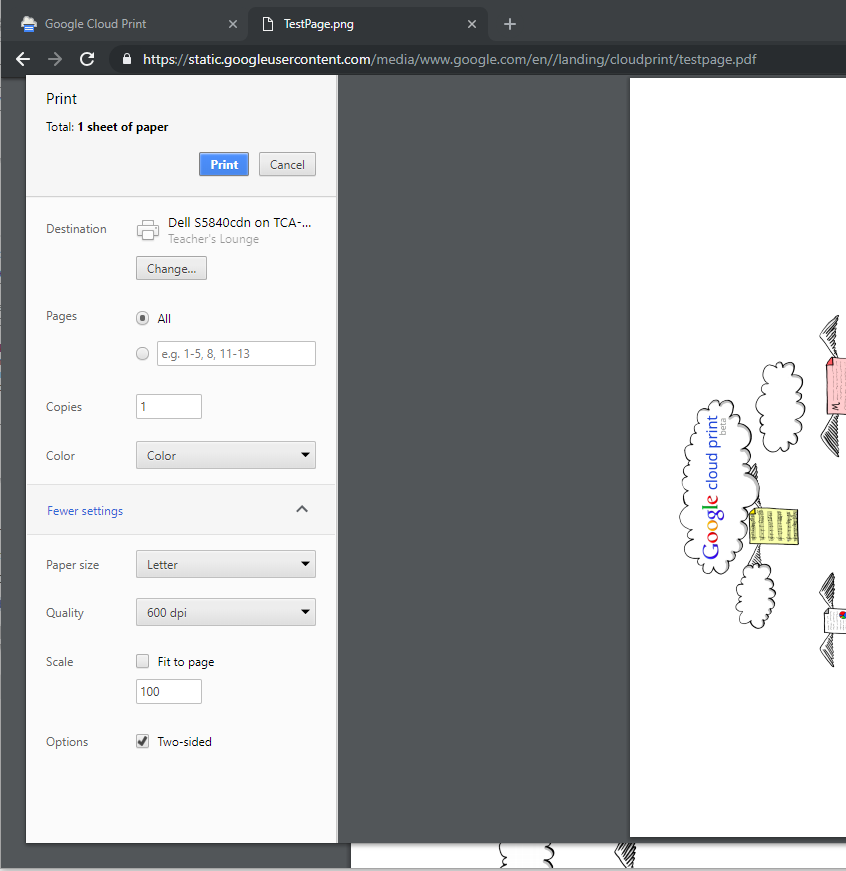Select the custom page range radio button
The image size is (846, 871).
143,354
